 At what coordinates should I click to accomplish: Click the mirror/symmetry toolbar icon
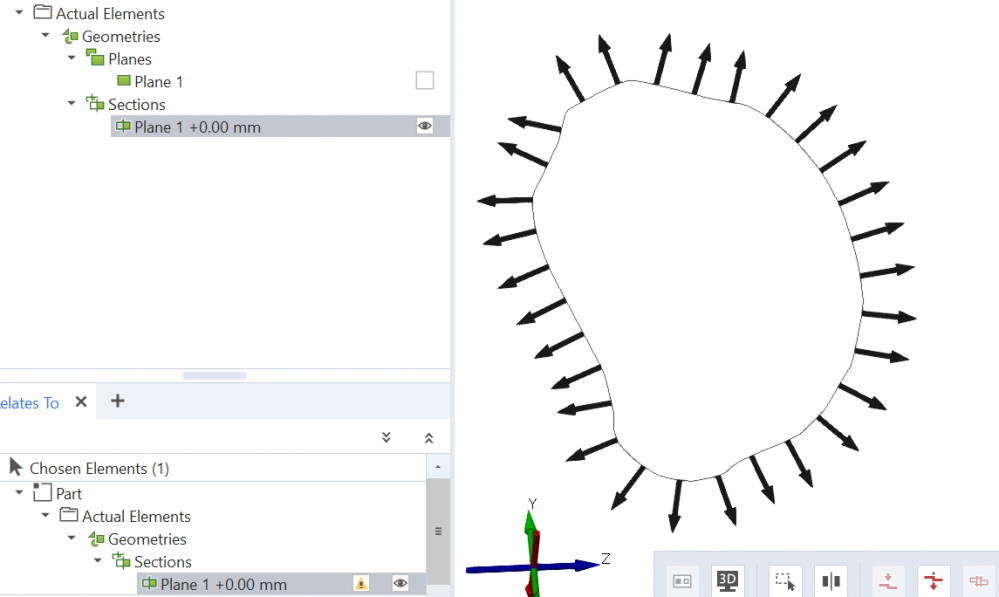coord(830,580)
